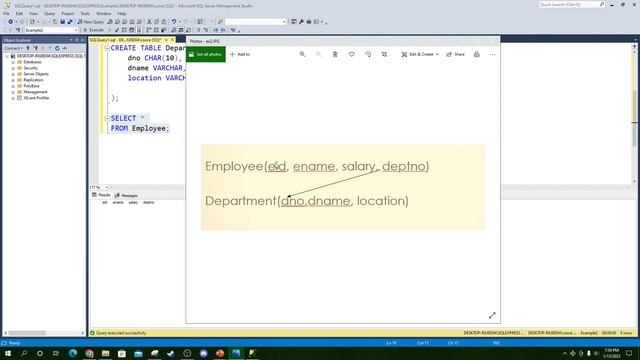Switch to the Results tab
Viewport: 640px width, 360px height.
tap(101, 195)
